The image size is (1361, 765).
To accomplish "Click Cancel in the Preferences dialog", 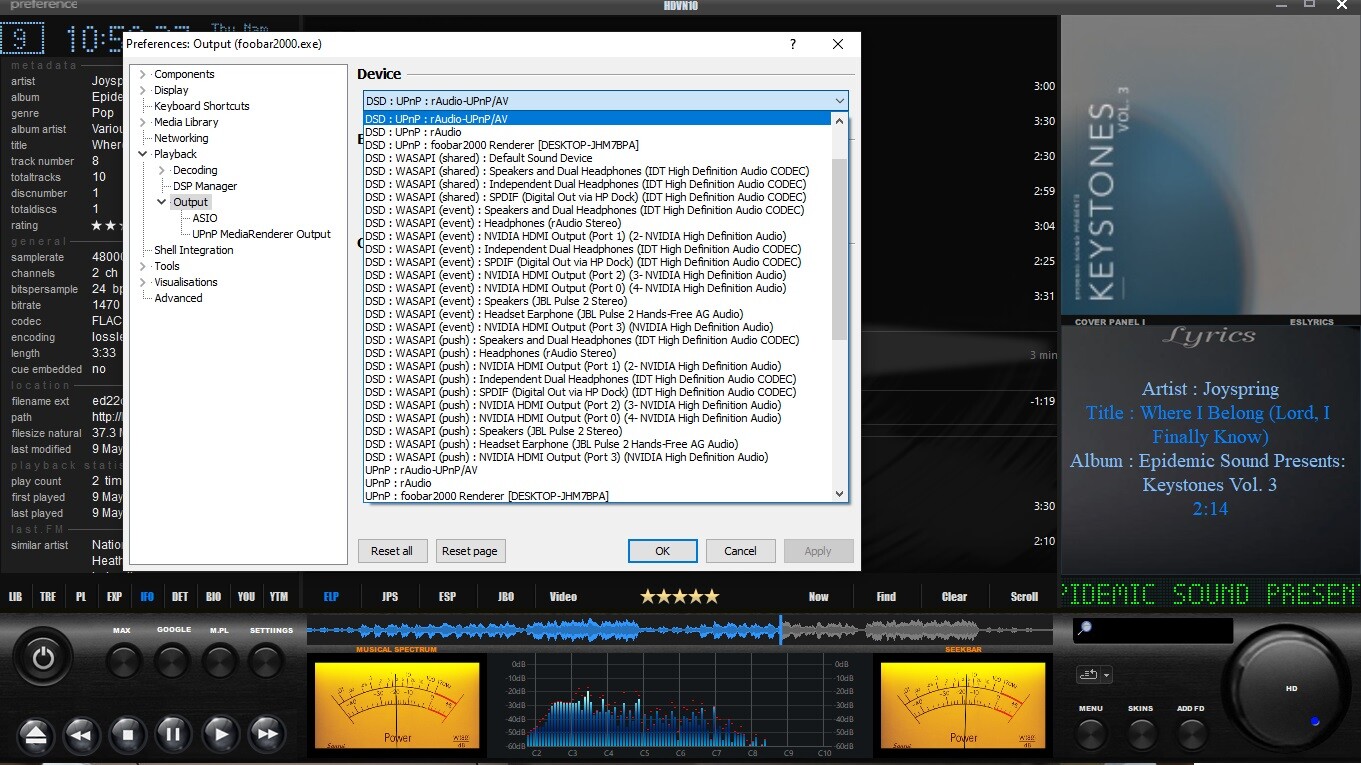I will [740, 551].
